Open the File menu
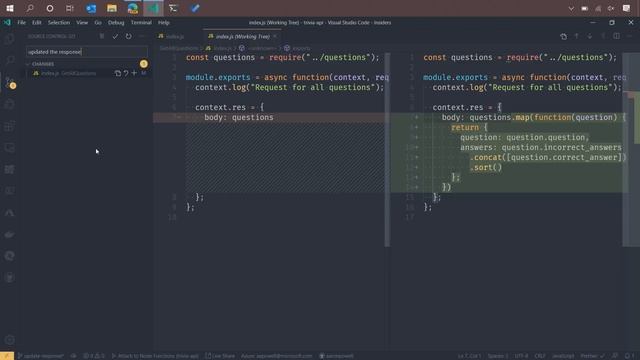Screen dimensions: 640x360 (21, 22)
